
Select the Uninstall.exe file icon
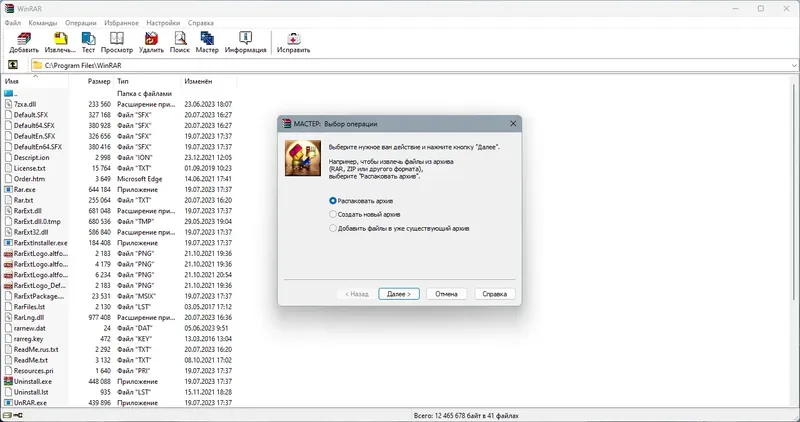pos(8,381)
